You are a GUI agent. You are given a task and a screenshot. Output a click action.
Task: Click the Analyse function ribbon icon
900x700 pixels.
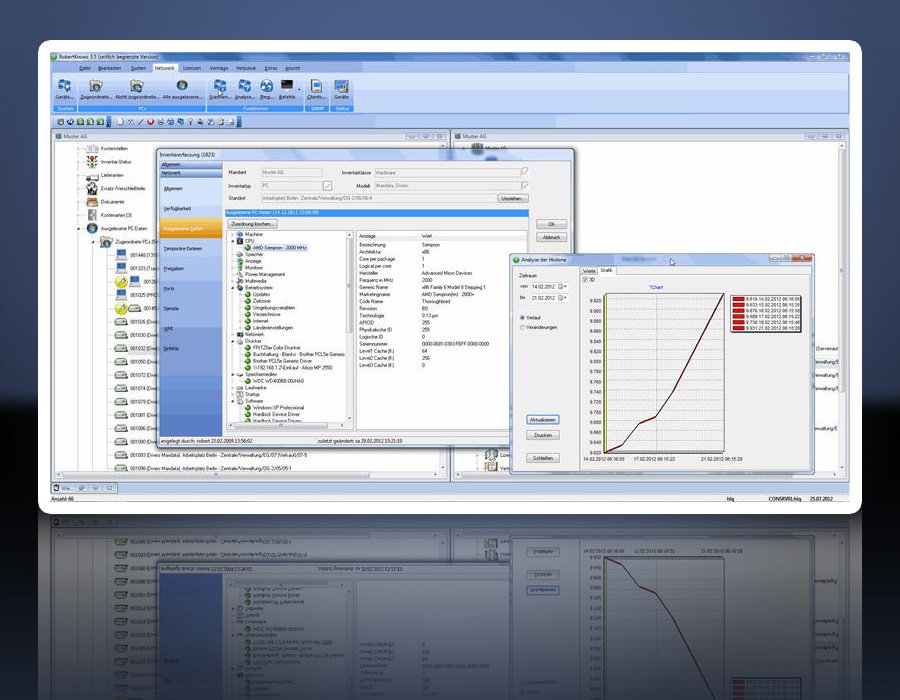(x=245, y=86)
